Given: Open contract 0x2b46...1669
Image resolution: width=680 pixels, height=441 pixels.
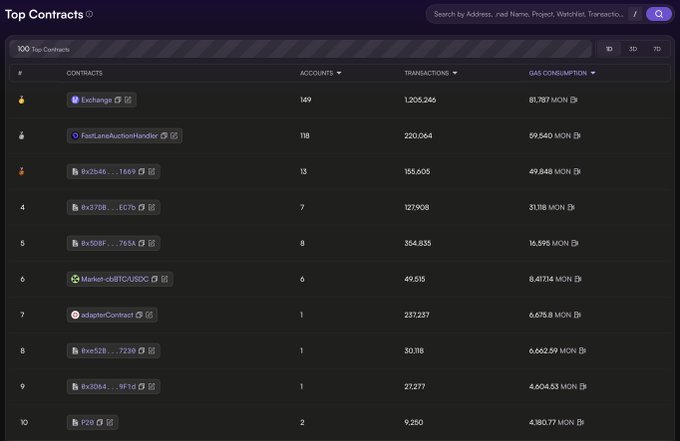Looking at the screenshot, I should tap(108, 172).
